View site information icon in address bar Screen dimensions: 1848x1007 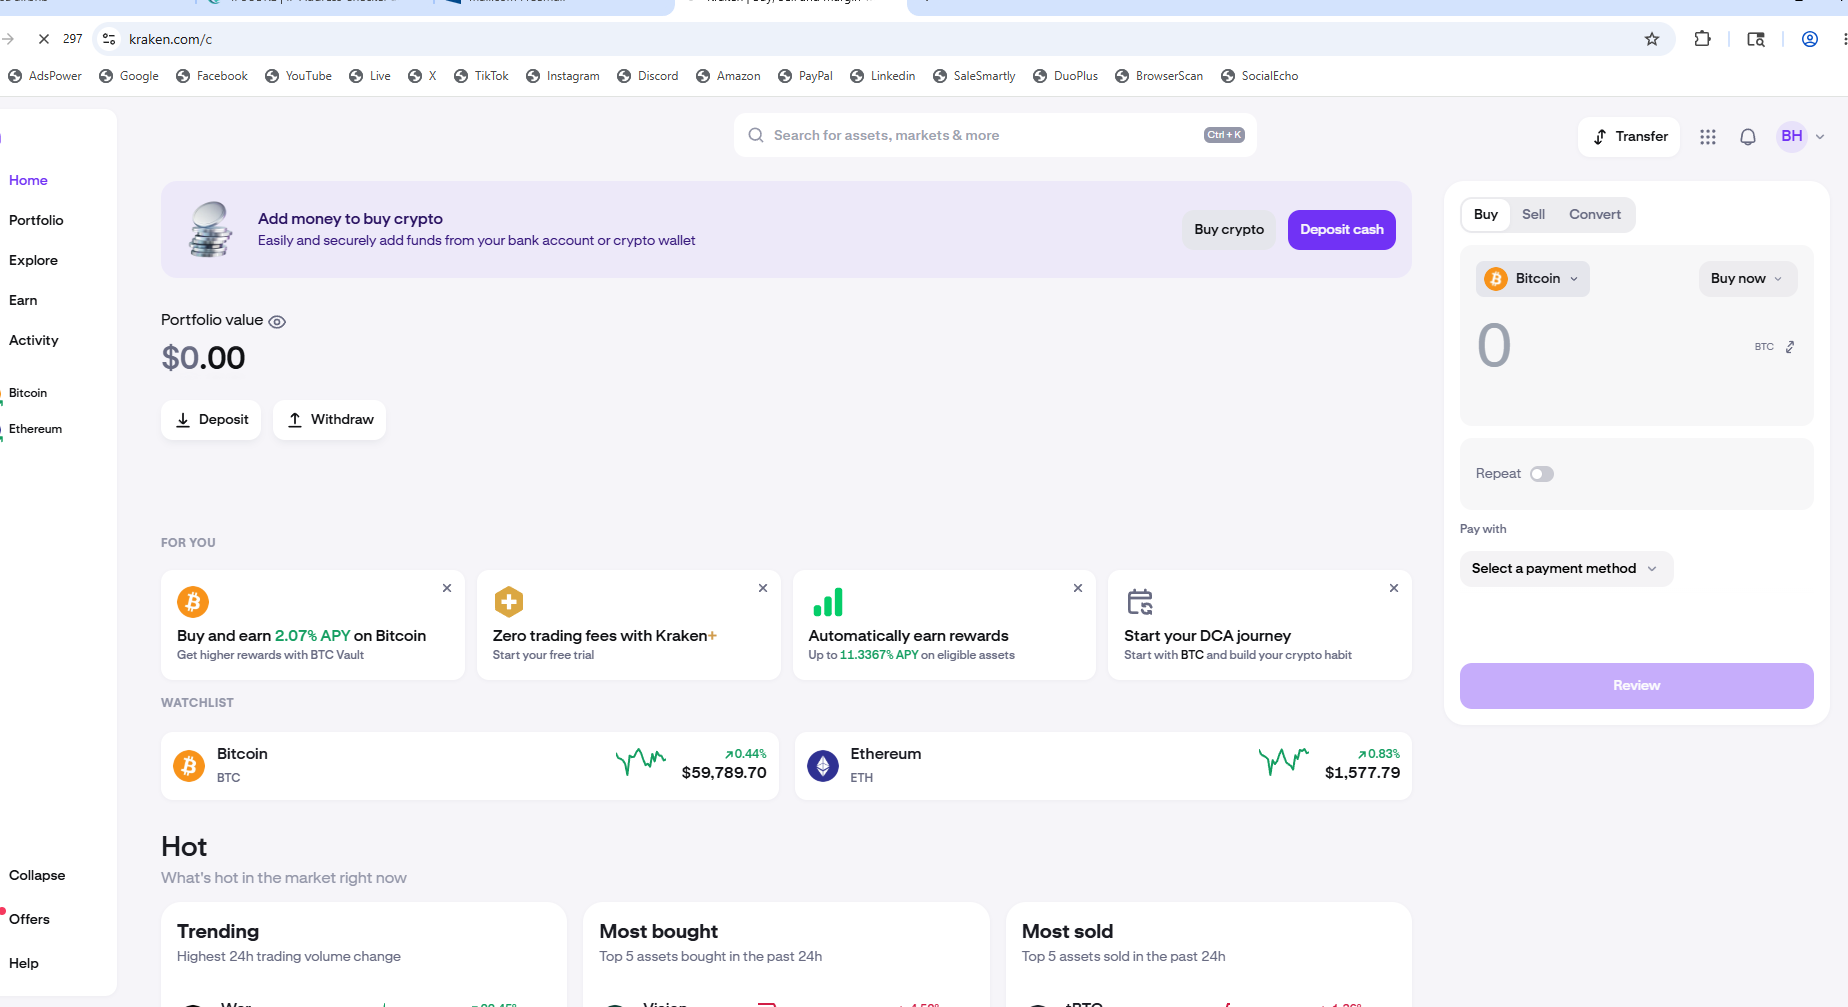click(109, 39)
